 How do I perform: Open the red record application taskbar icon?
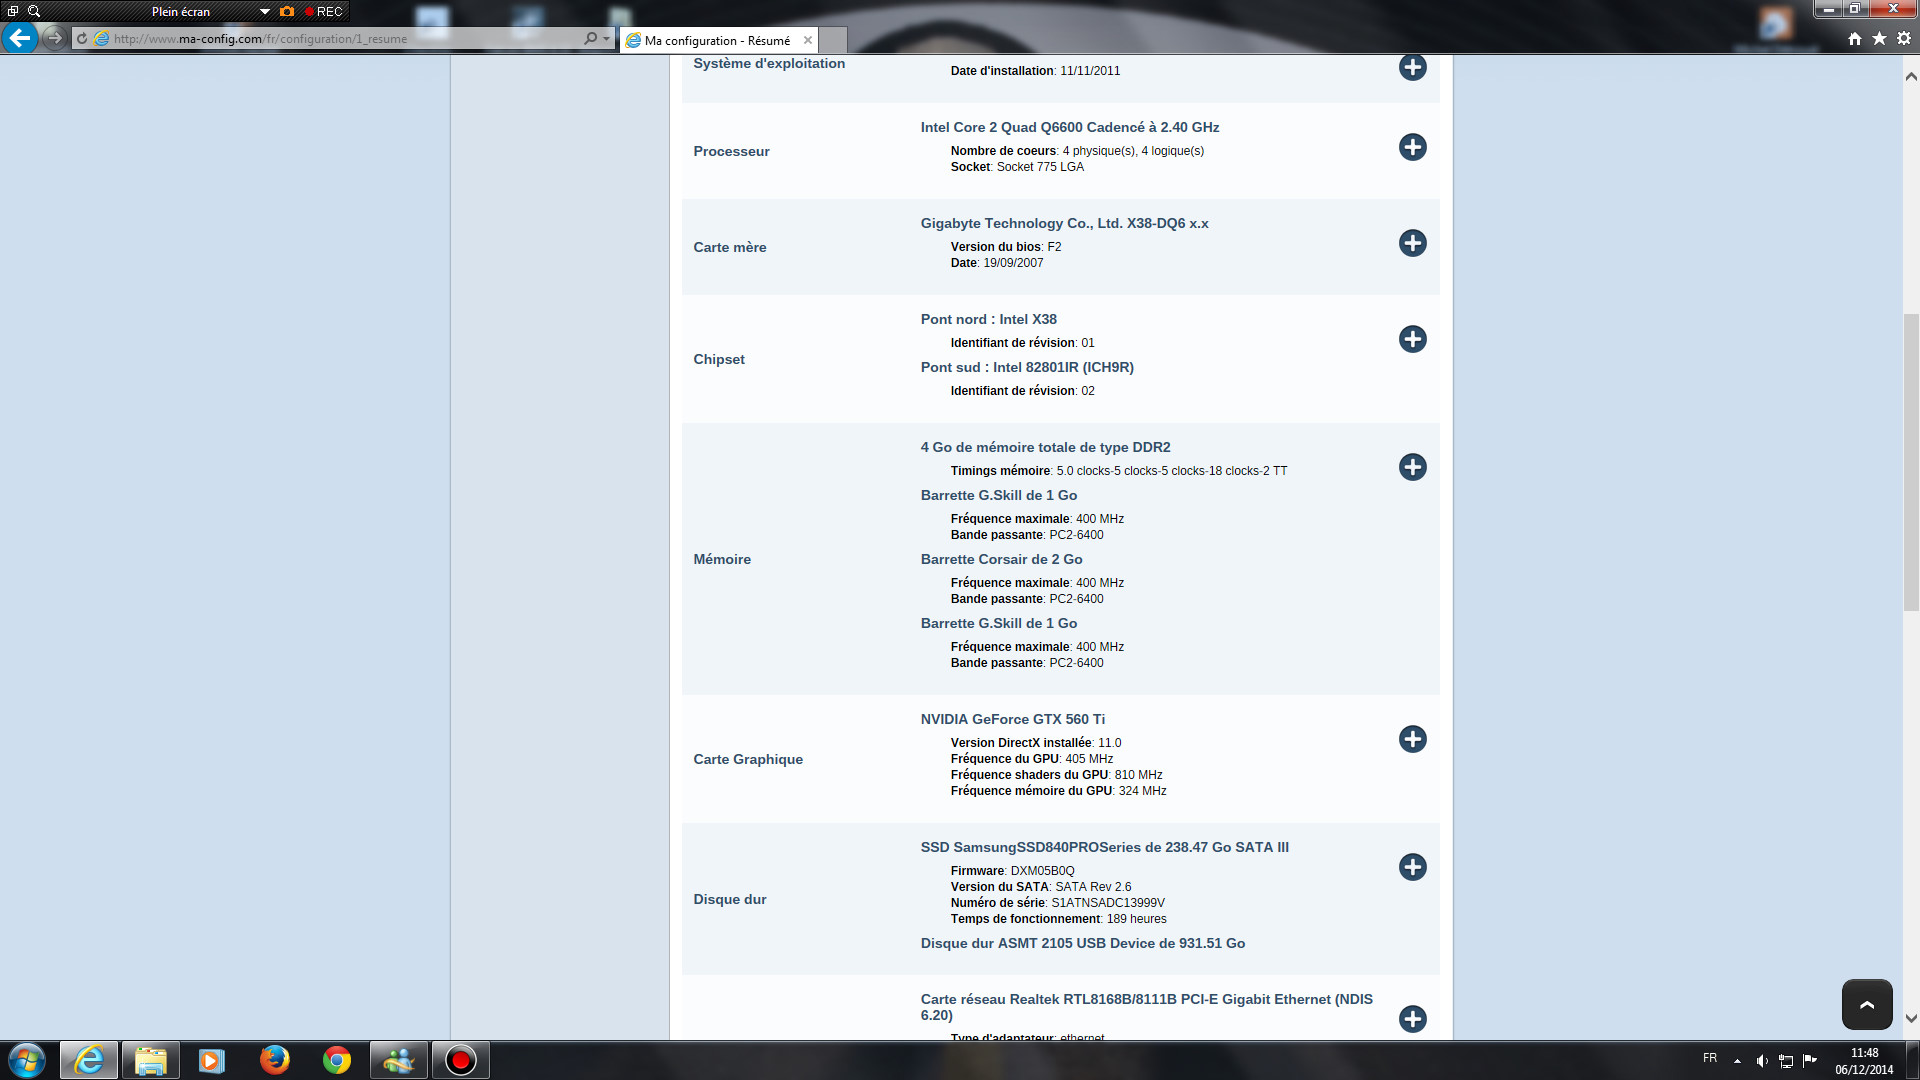[461, 1060]
